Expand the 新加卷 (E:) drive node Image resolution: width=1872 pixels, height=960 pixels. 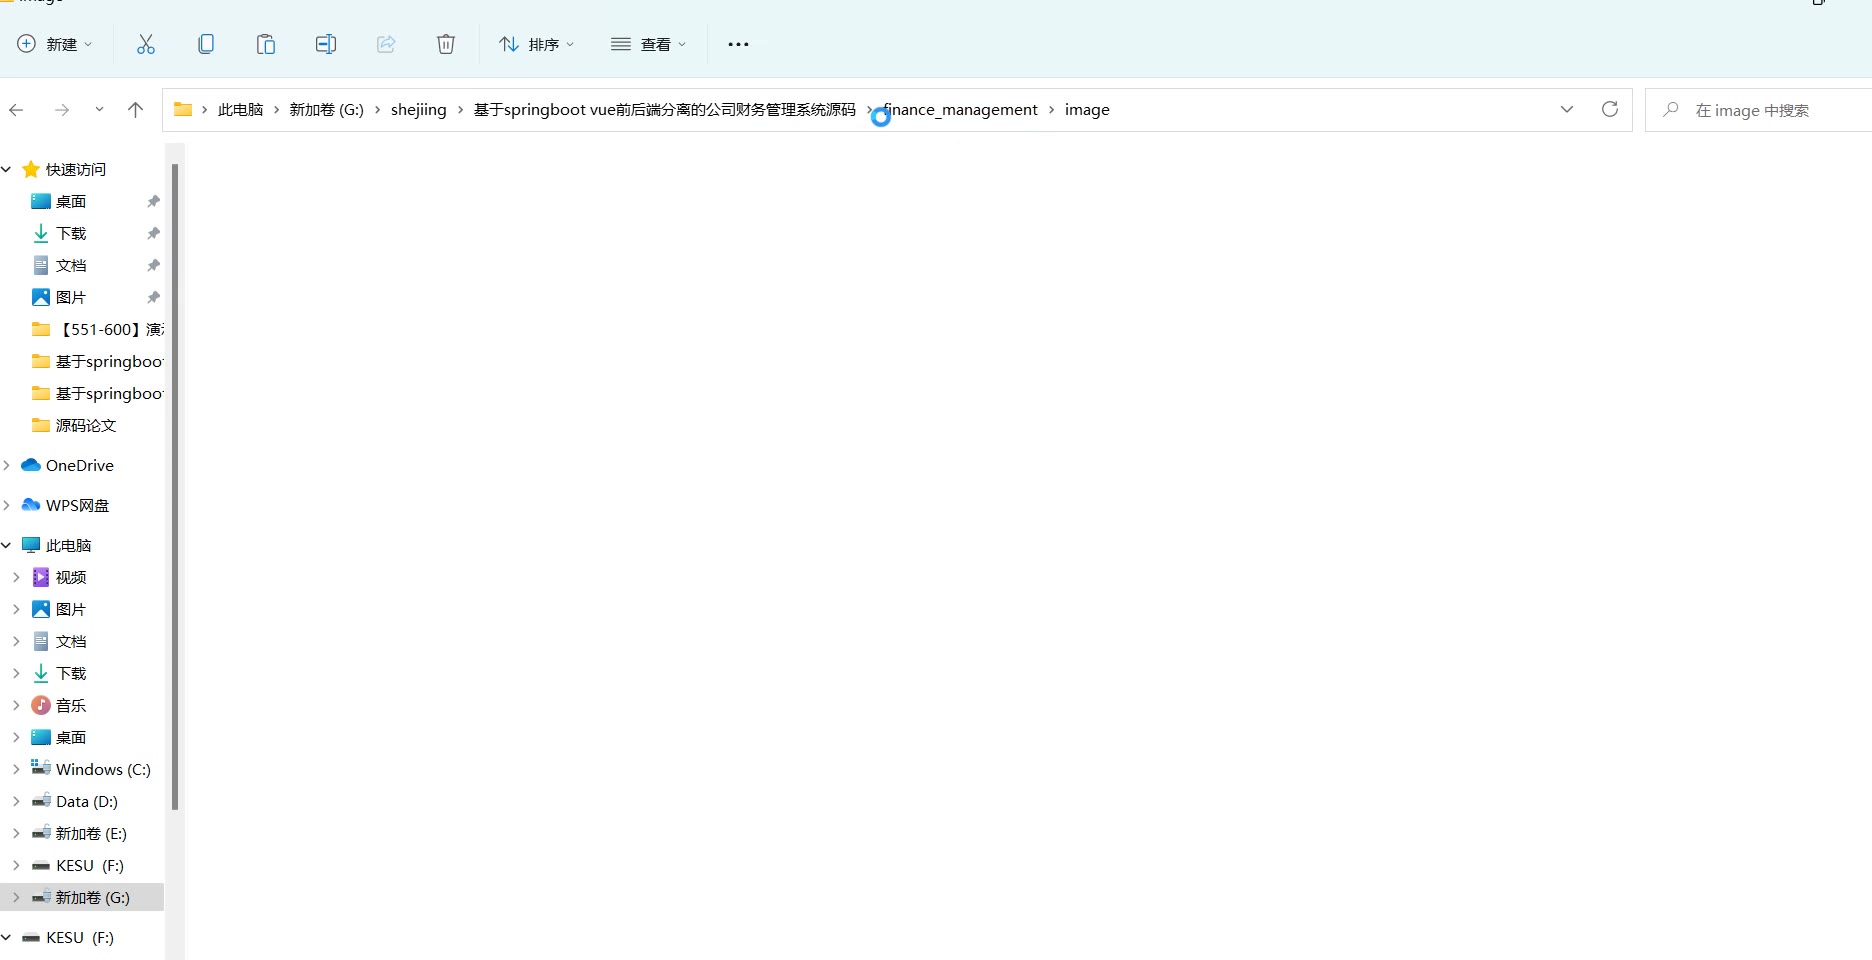(x=16, y=833)
